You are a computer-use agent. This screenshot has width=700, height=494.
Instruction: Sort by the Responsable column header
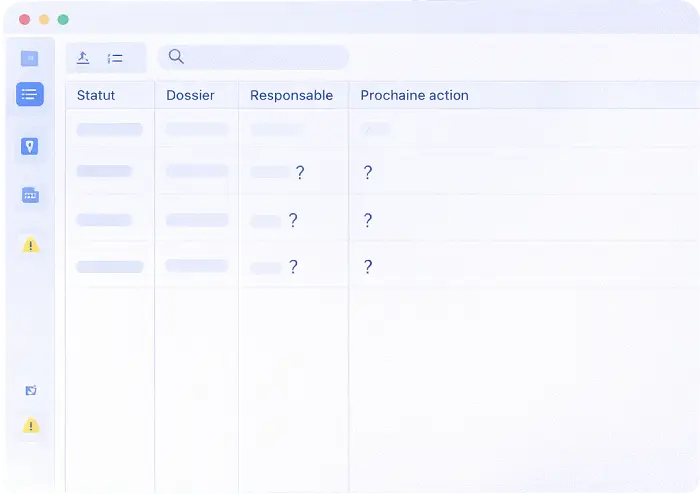[291, 95]
